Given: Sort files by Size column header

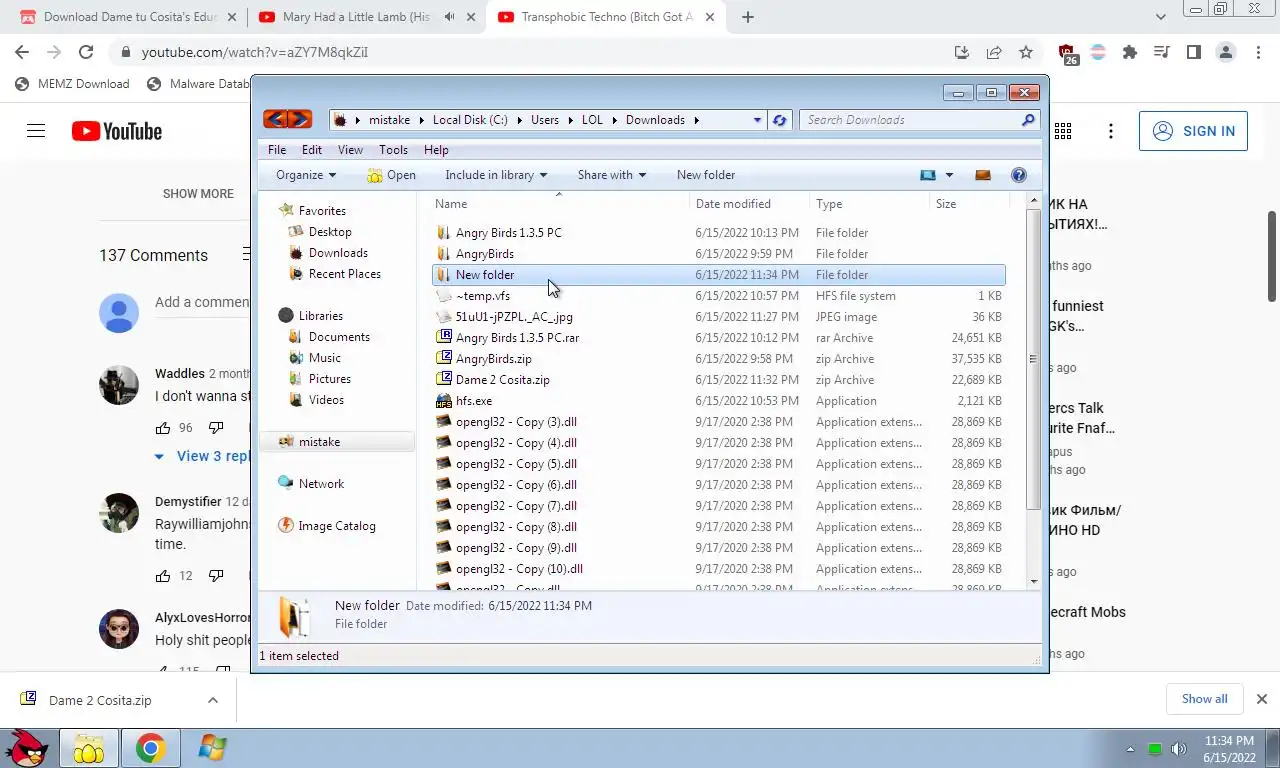Looking at the screenshot, I should (x=968, y=204).
